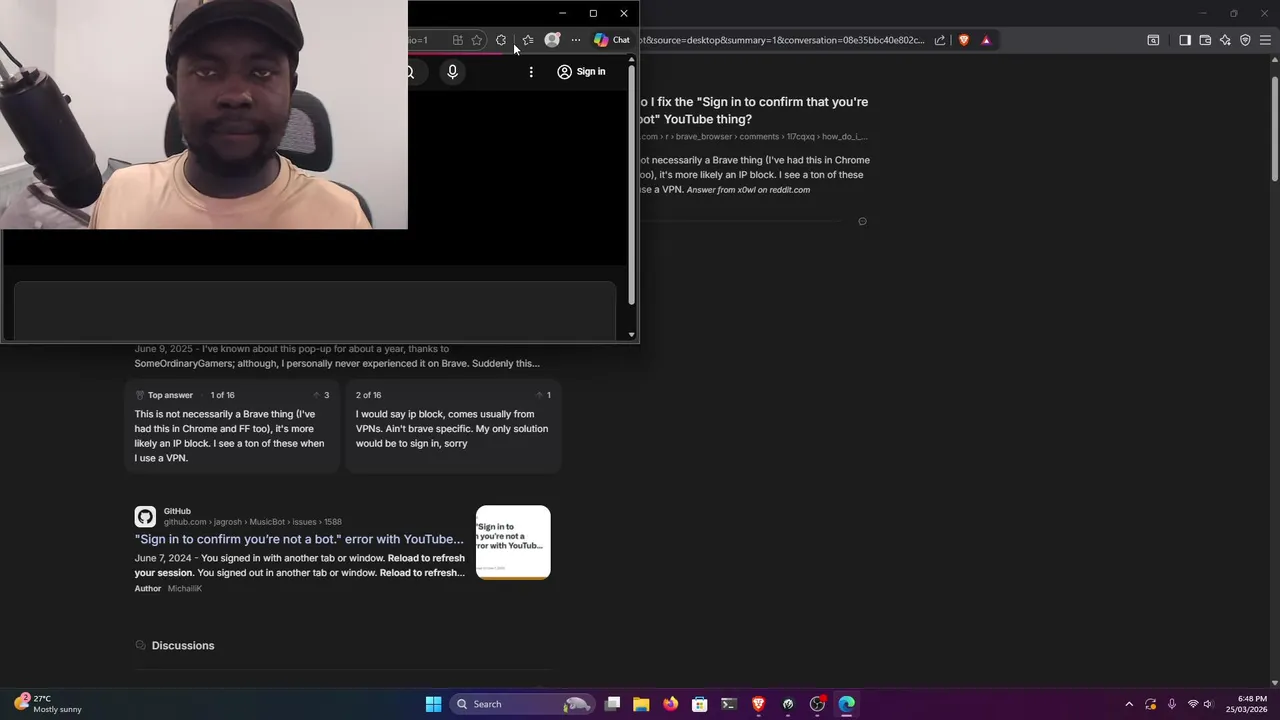Viewport: 1280px width, 720px height.
Task: Click the Edge Extensions puzzle icon
Action: coord(501,40)
